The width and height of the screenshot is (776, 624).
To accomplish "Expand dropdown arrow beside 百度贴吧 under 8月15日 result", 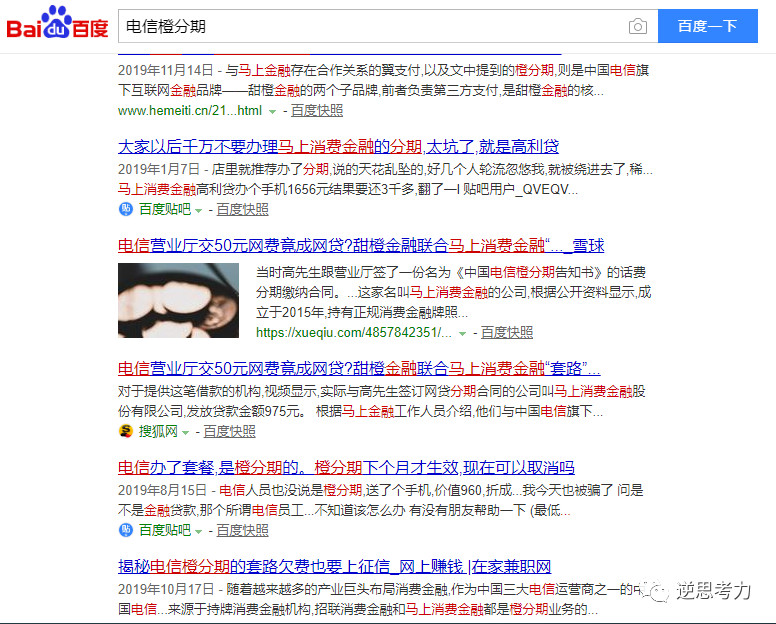I will pos(198,532).
